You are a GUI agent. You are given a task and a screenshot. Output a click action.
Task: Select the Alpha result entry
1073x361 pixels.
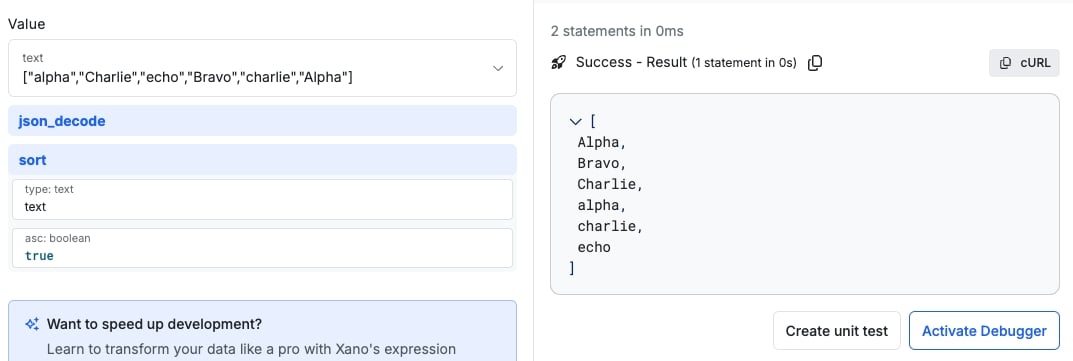point(602,143)
